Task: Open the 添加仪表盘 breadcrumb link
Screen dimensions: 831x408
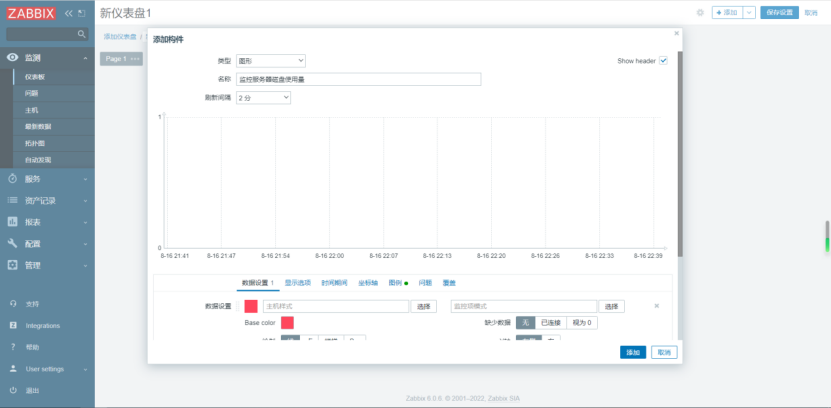Action: (x=120, y=37)
